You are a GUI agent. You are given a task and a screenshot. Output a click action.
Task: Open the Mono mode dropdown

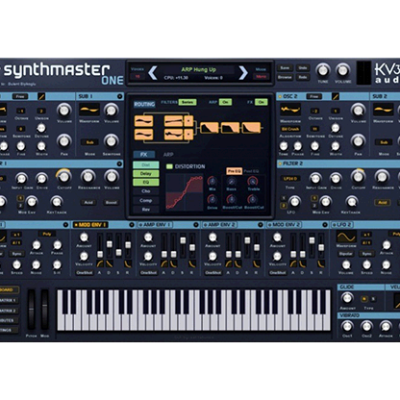point(261,76)
